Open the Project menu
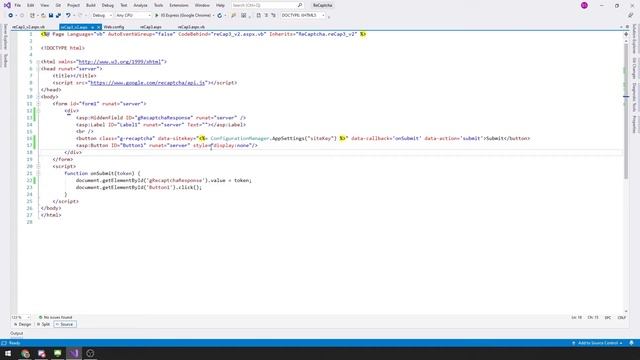 (73, 5)
